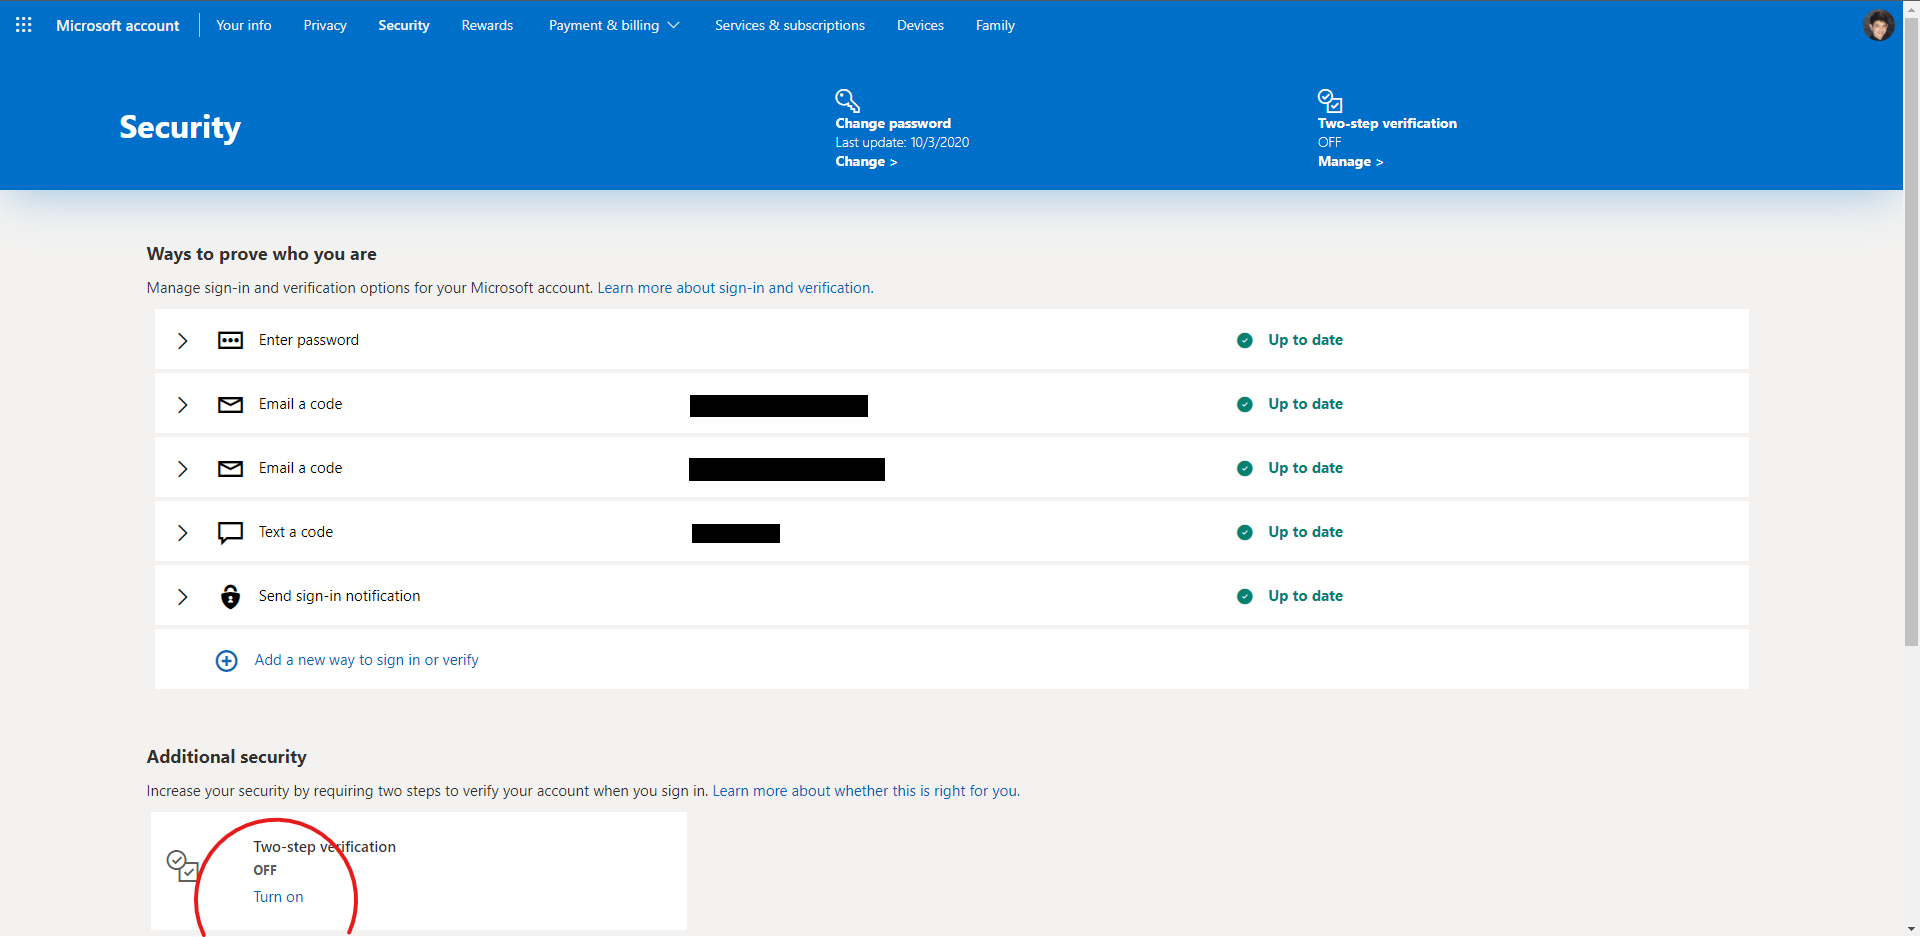Open Learn more about sign-in and verification
This screenshot has width=1920, height=937.
pyautogui.click(x=735, y=288)
